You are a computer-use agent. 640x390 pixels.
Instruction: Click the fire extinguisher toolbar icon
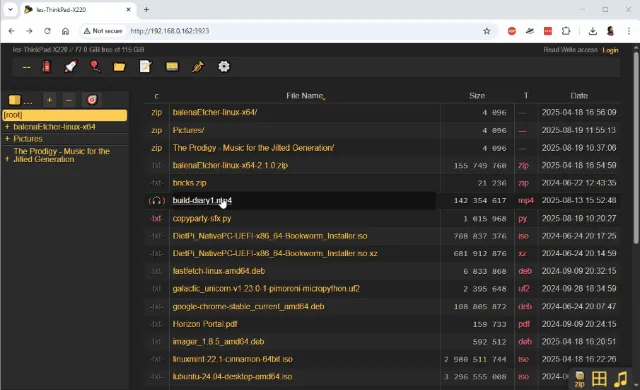(x=47, y=66)
